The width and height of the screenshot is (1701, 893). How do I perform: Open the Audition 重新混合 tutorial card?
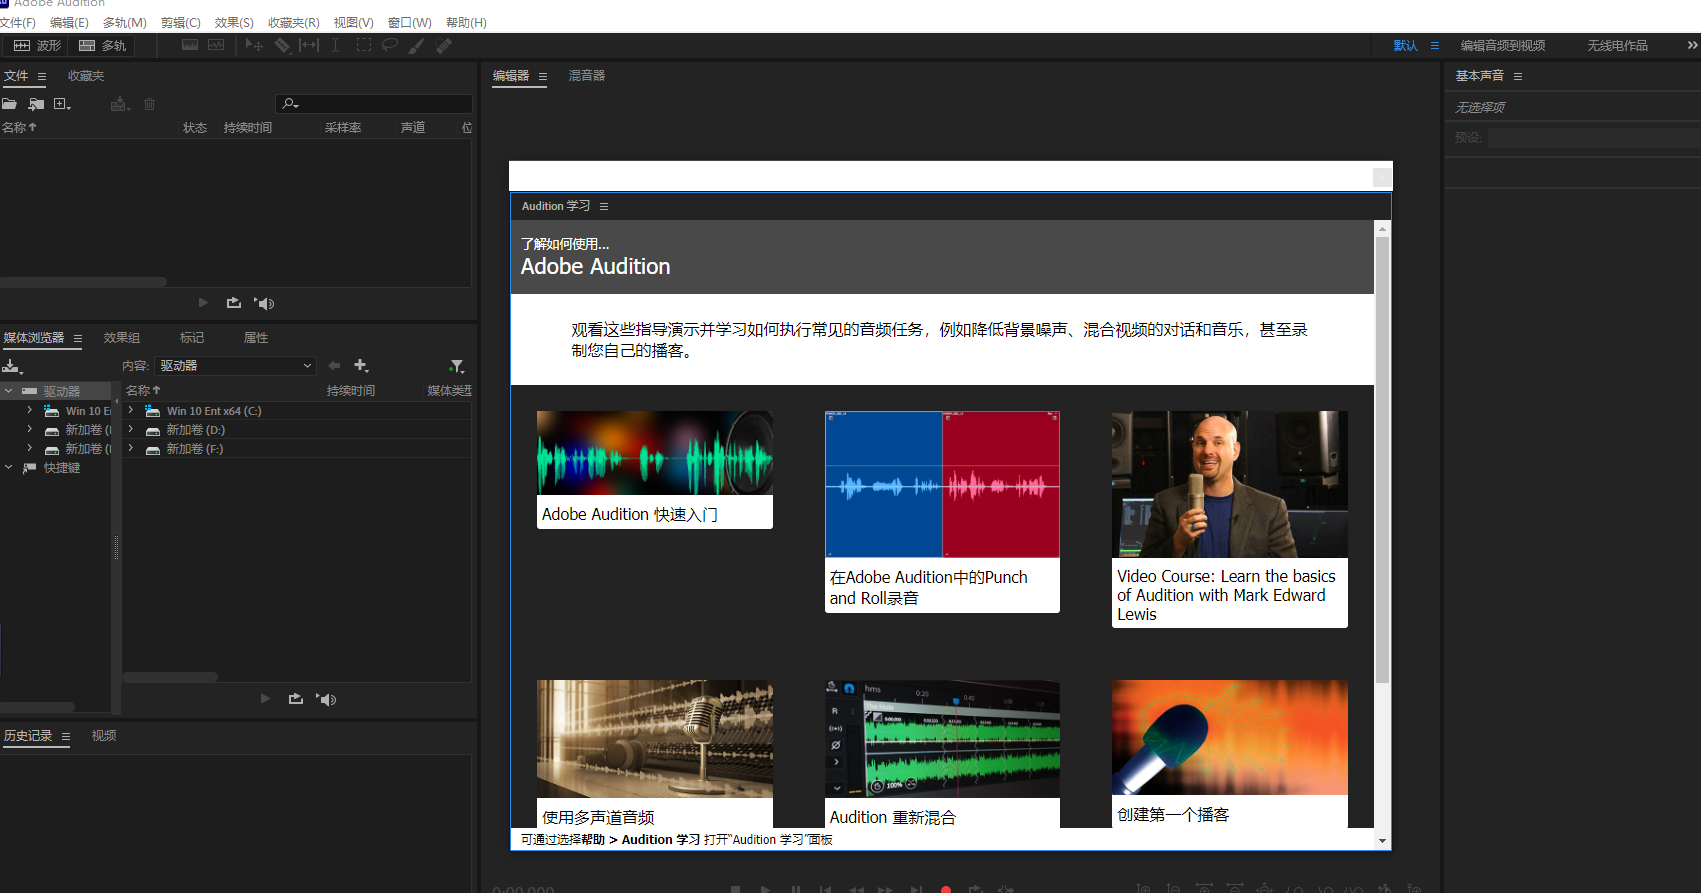942,754
